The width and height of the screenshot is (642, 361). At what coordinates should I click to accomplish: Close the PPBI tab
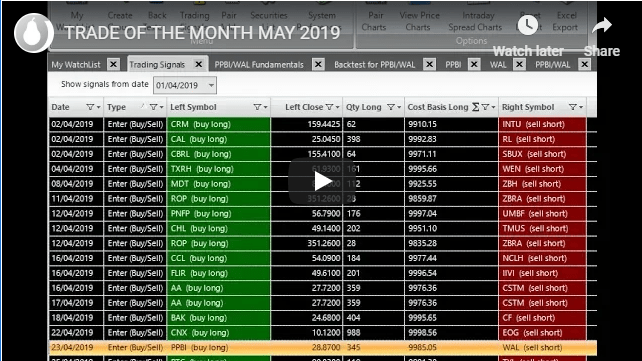pyautogui.click(x=474, y=64)
